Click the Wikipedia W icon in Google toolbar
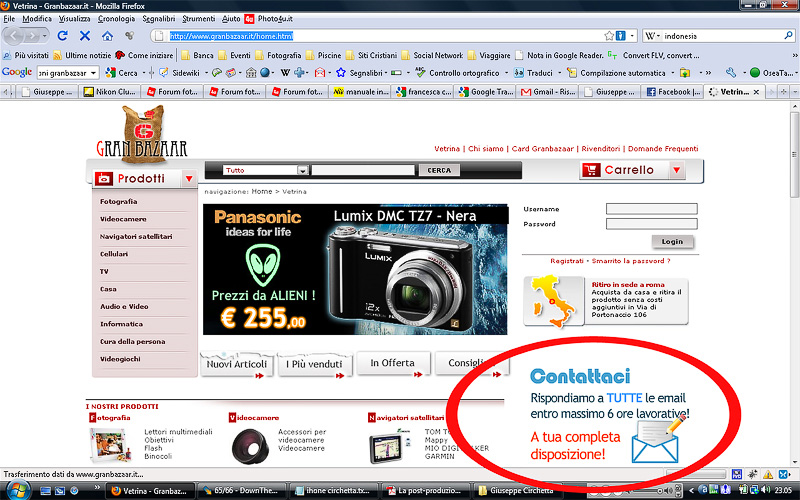The width and height of the screenshot is (800, 500). pos(285,73)
